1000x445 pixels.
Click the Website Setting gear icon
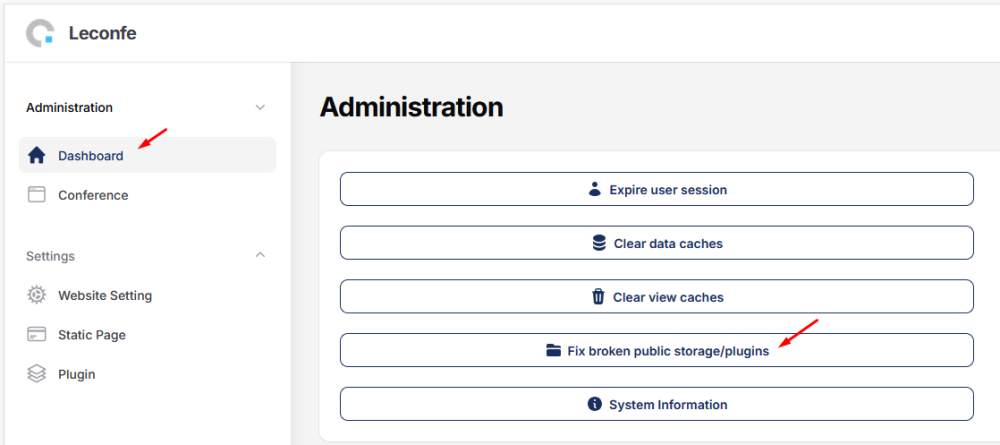pyautogui.click(x=37, y=295)
